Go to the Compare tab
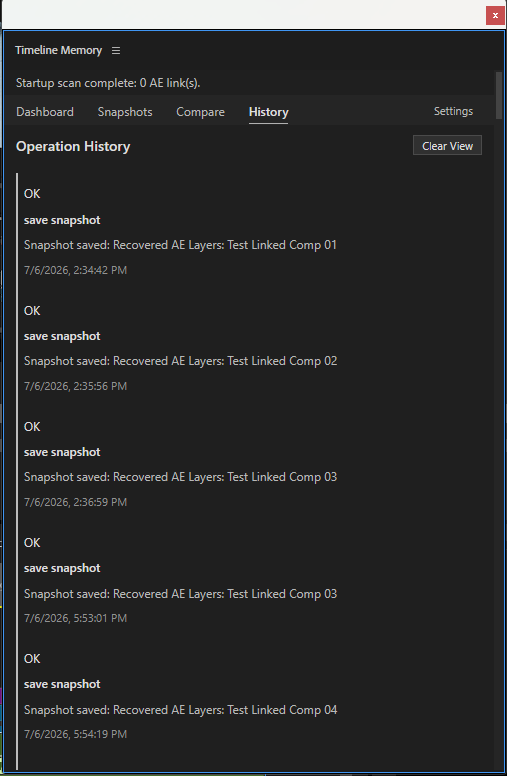Viewport: 507px width, 776px height. coord(201,112)
